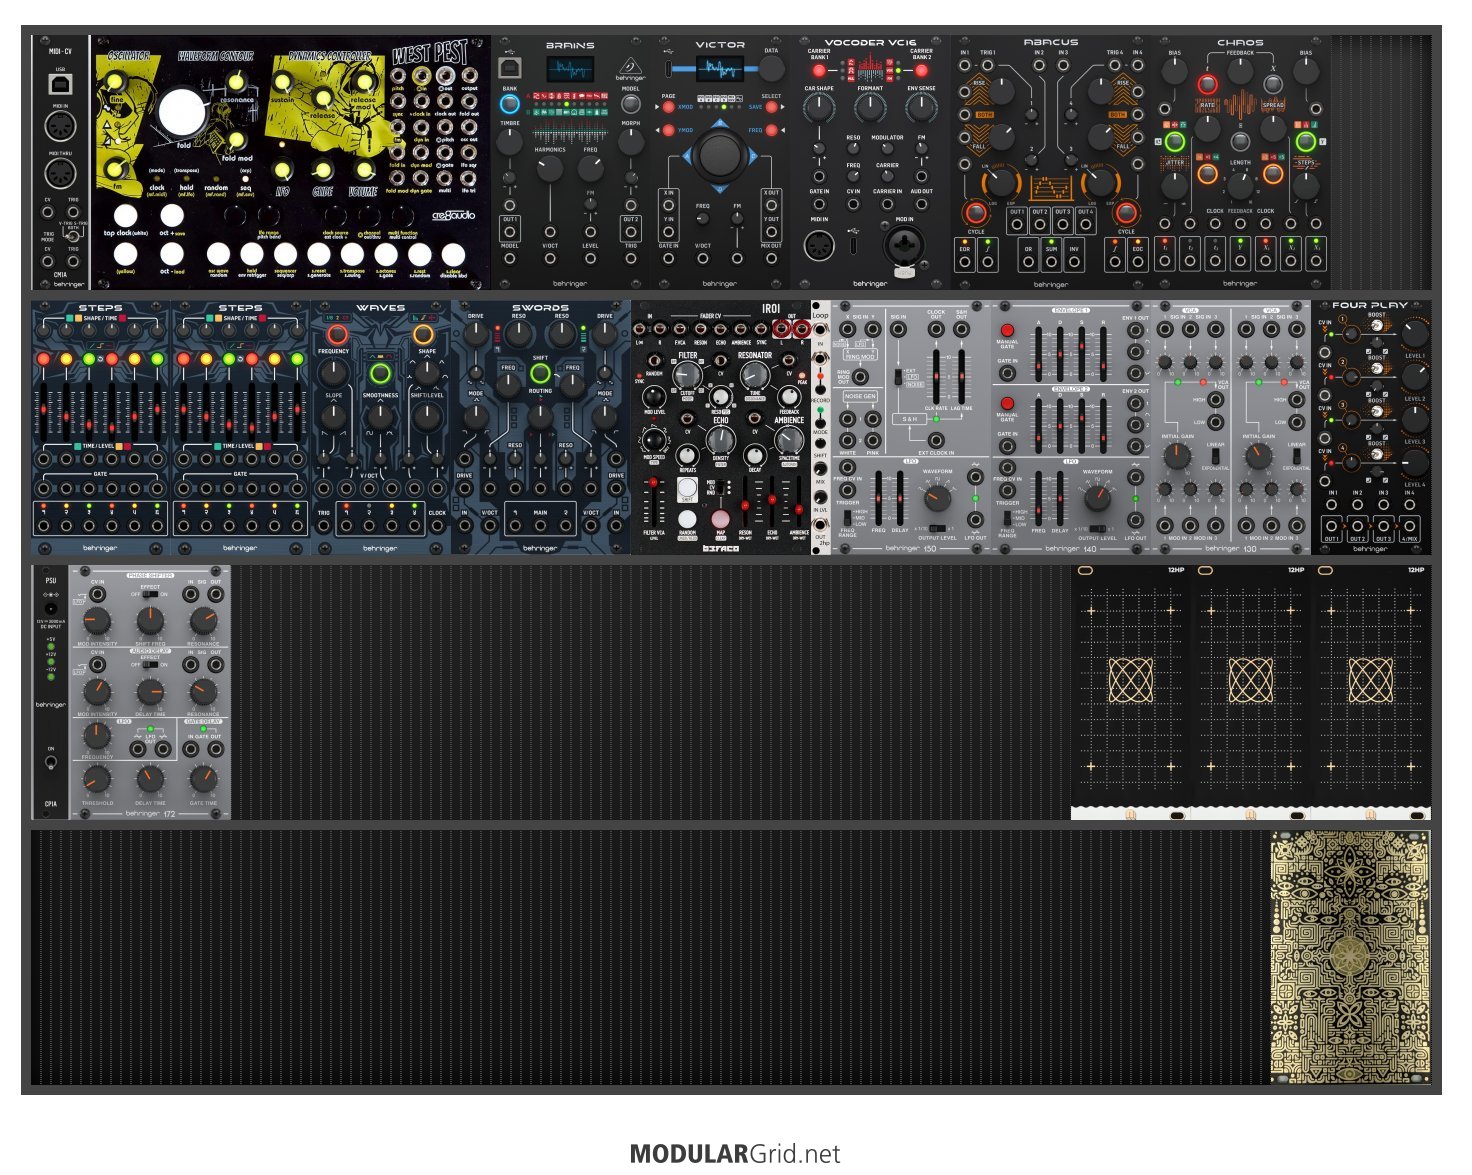Flip the EXT/LFO/NOISE switch on module 150
The width and height of the screenshot is (1472, 1175).
(x=897, y=377)
